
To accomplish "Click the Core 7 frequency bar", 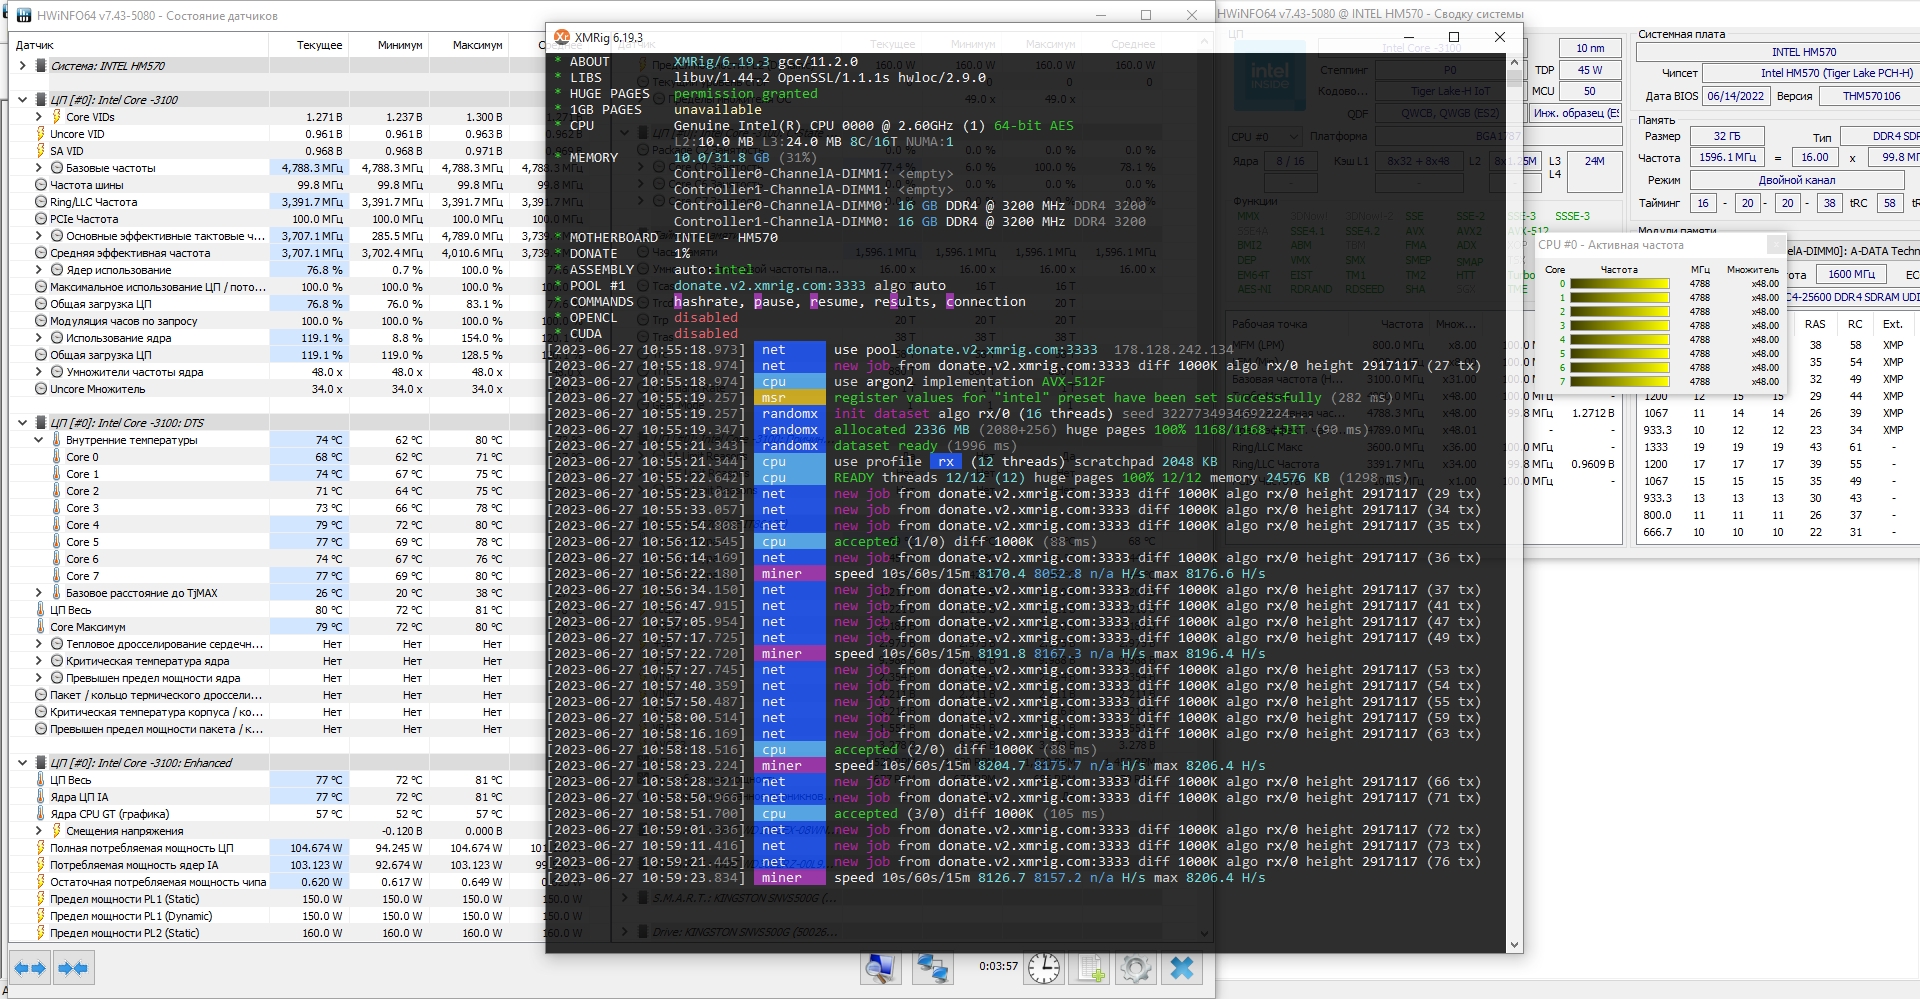I will pos(1620,382).
